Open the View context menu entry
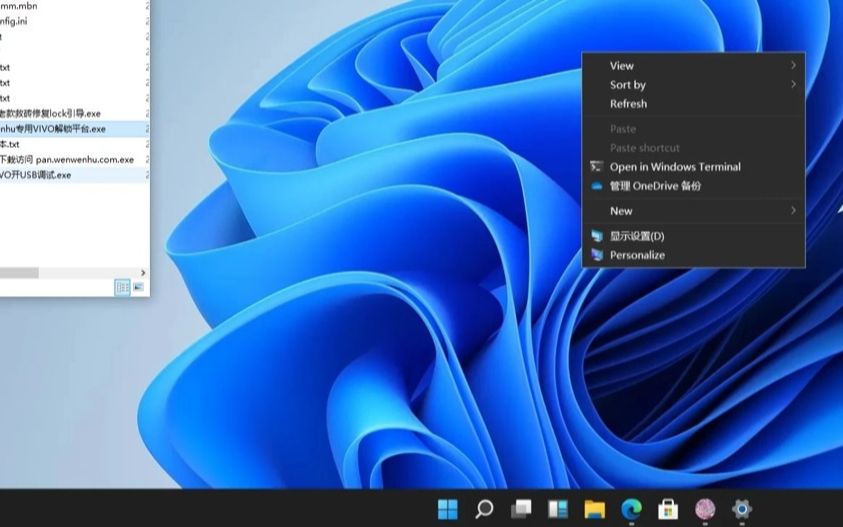 (694, 66)
